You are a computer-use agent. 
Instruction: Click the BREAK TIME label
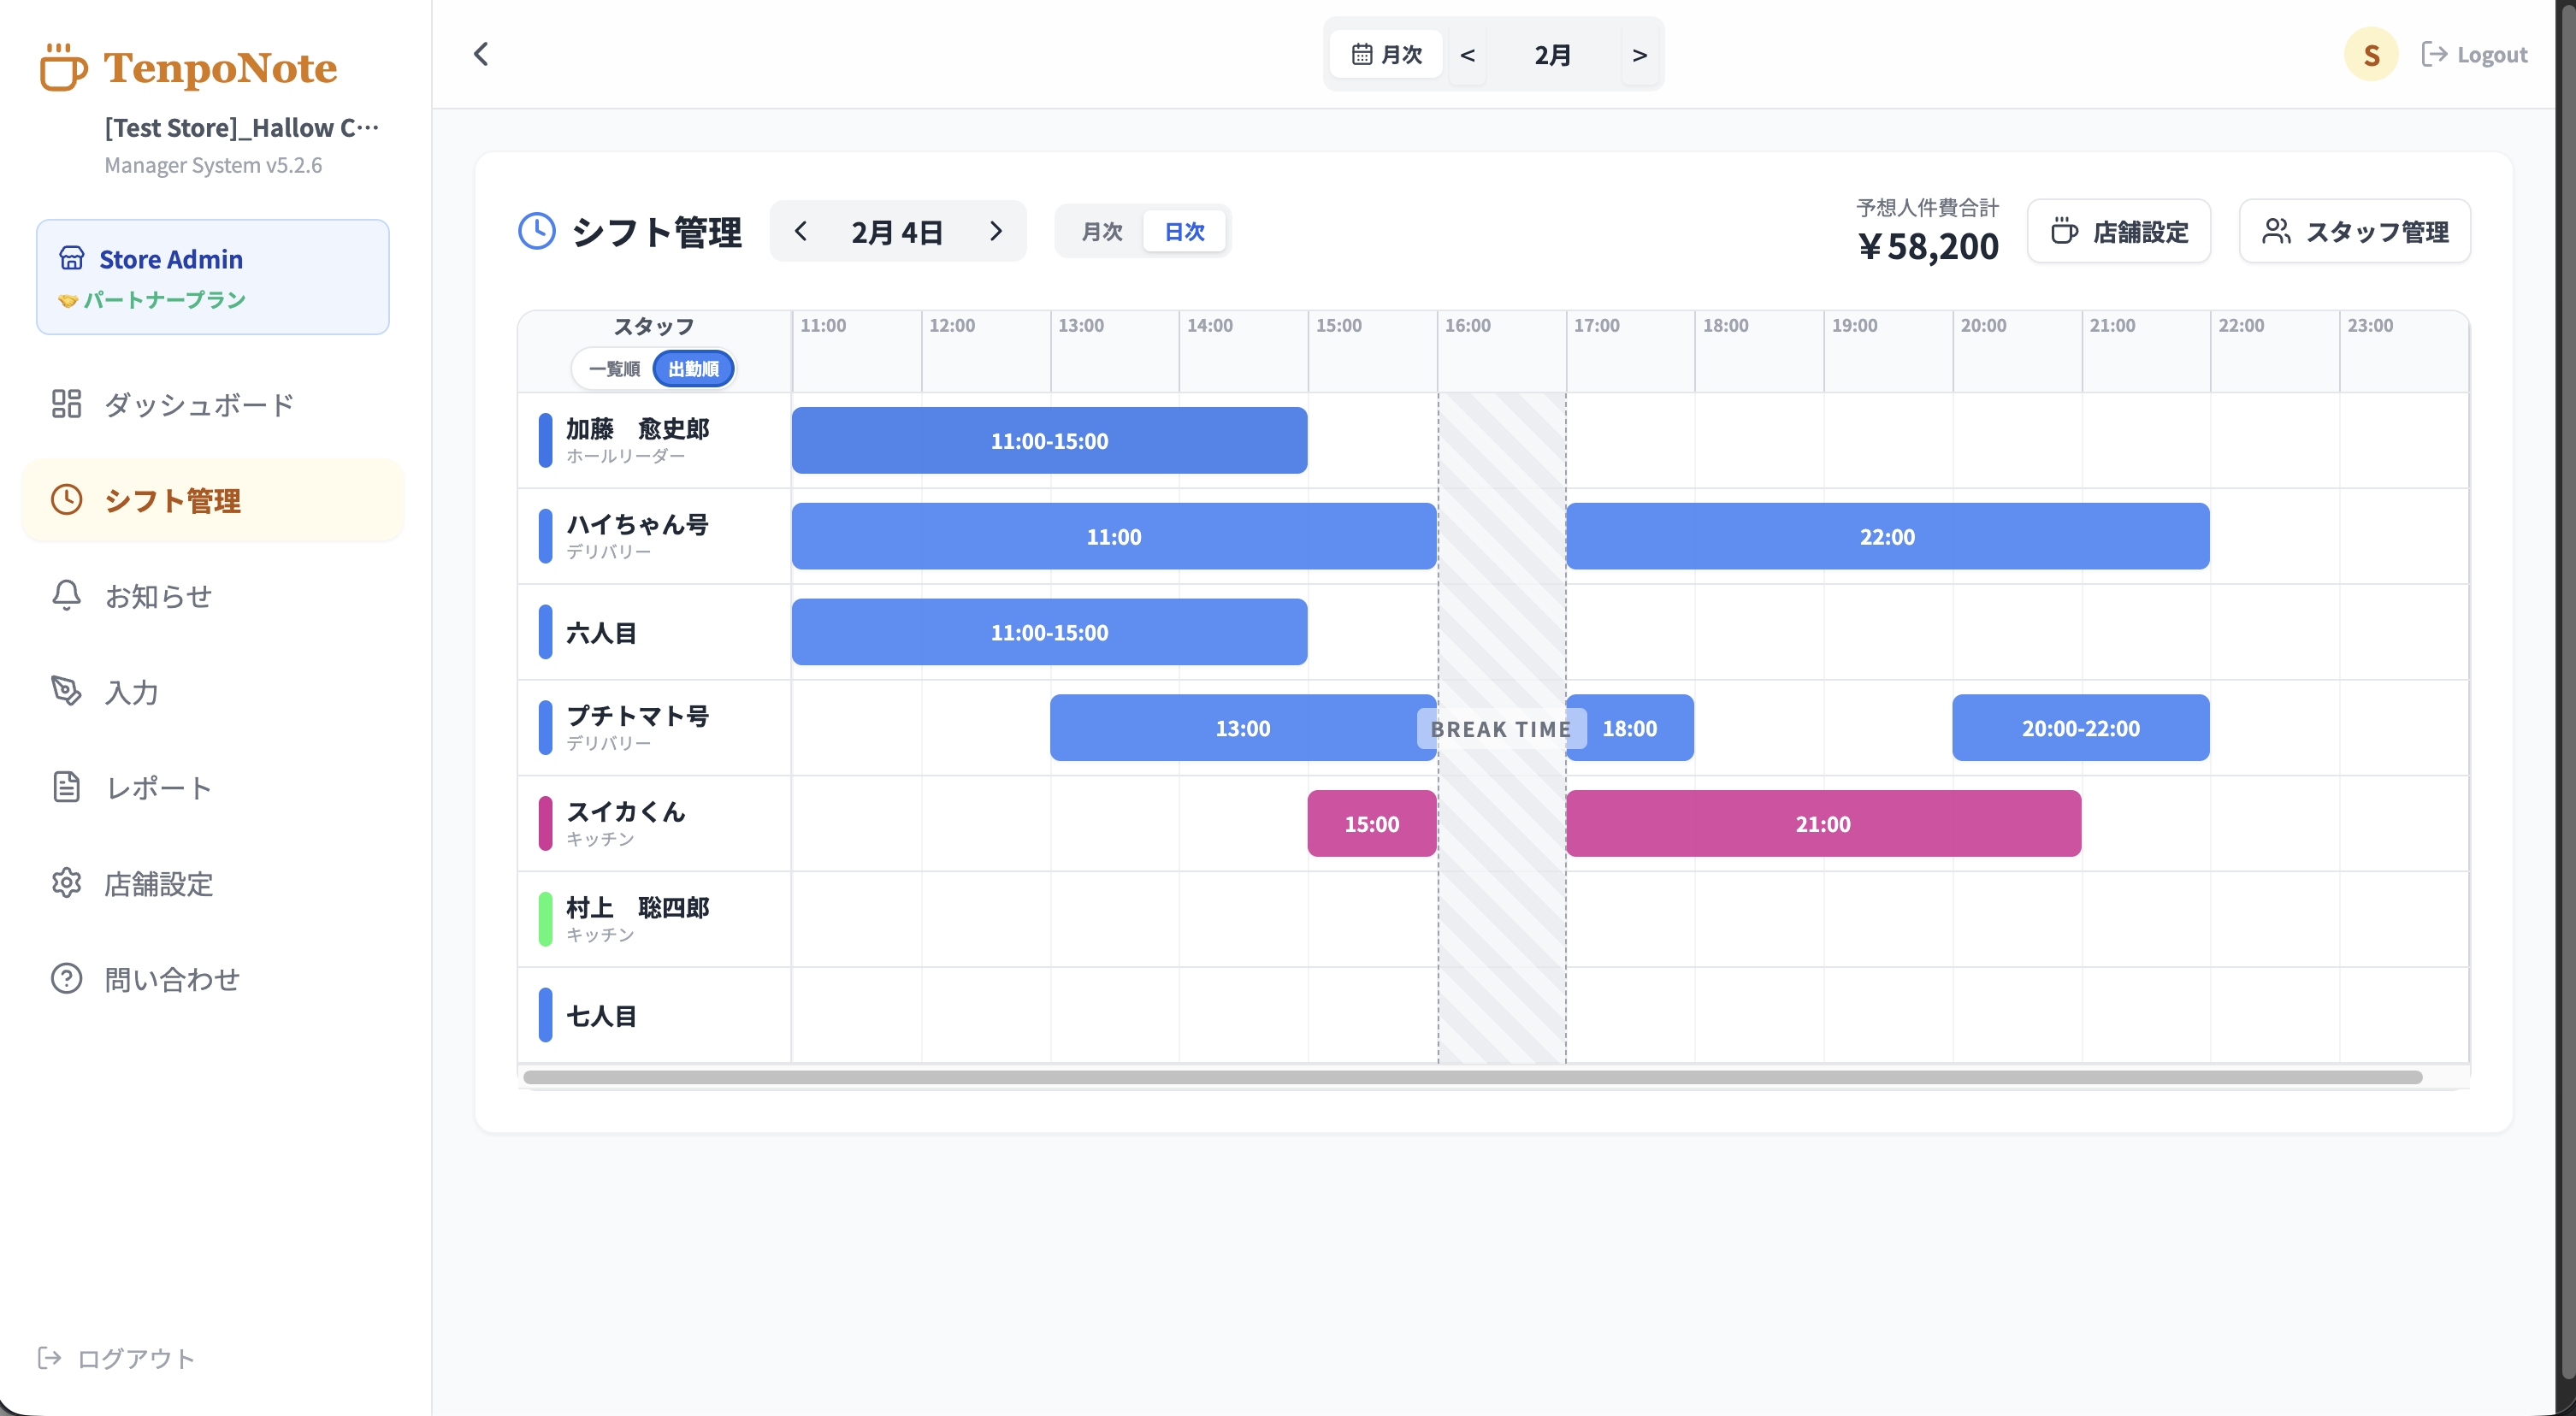[1501, 729]
